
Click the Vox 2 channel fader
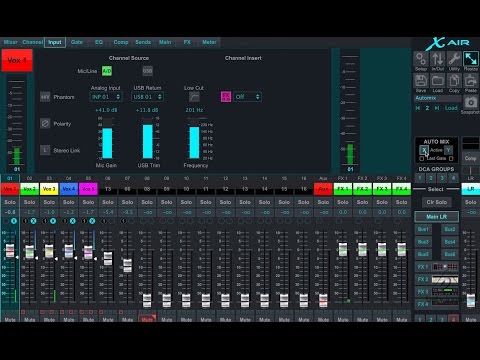coord(30,252)
